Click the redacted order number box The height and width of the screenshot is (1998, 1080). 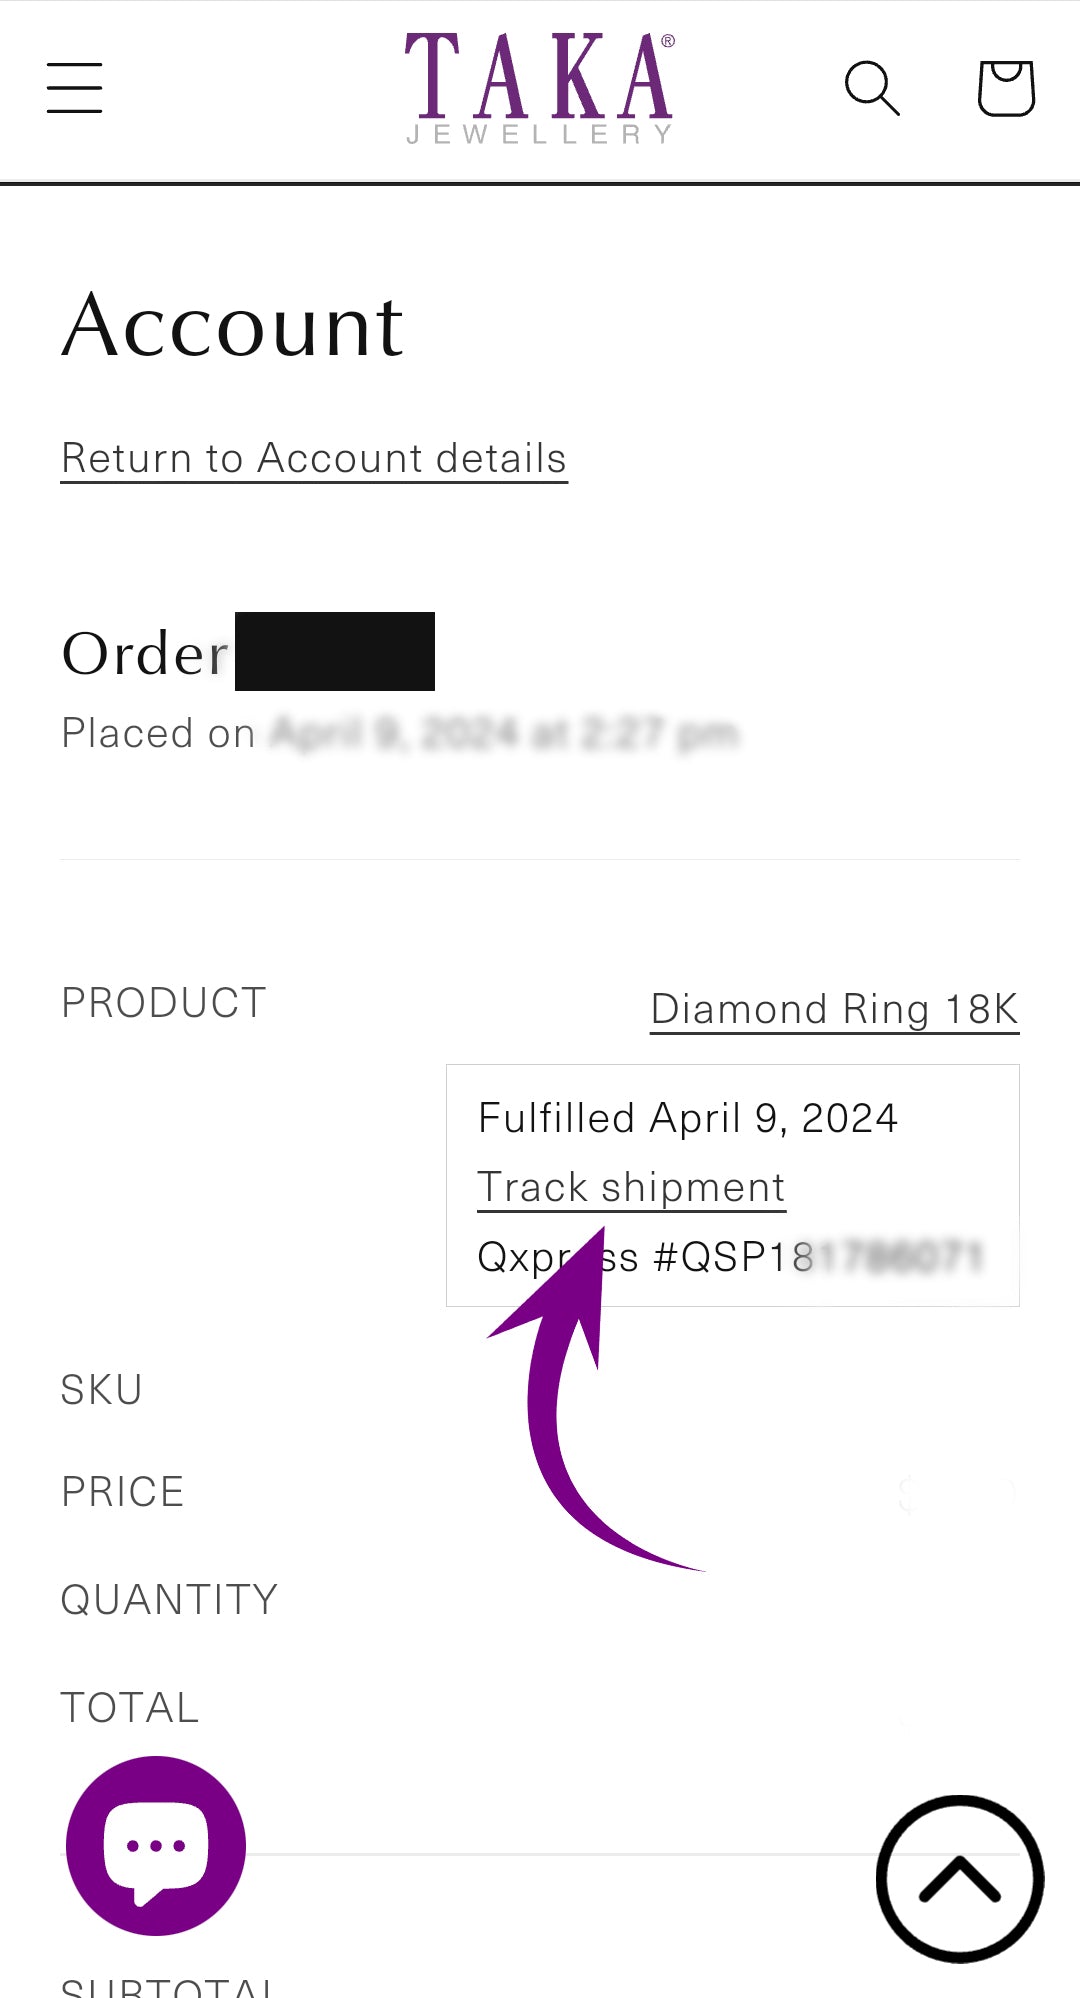pyautogui.click(x=335, y=652)
